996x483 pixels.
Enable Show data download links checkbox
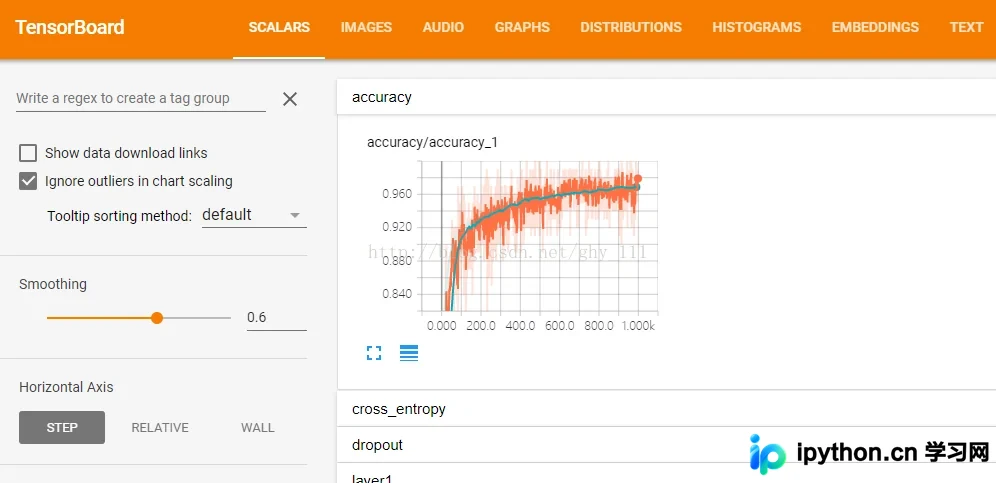click(x=28, y=153)
